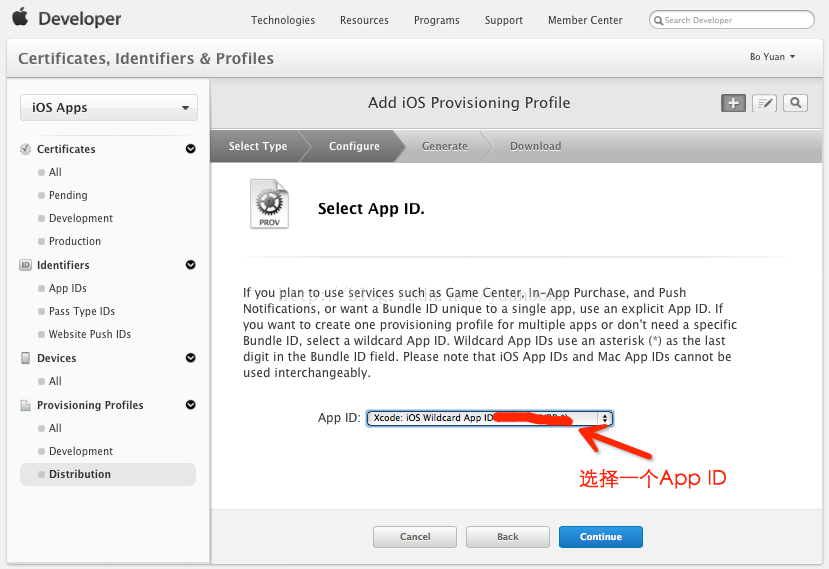
Task: Collapse the Certificates section chevron
Action: click(x=190, y=149)
